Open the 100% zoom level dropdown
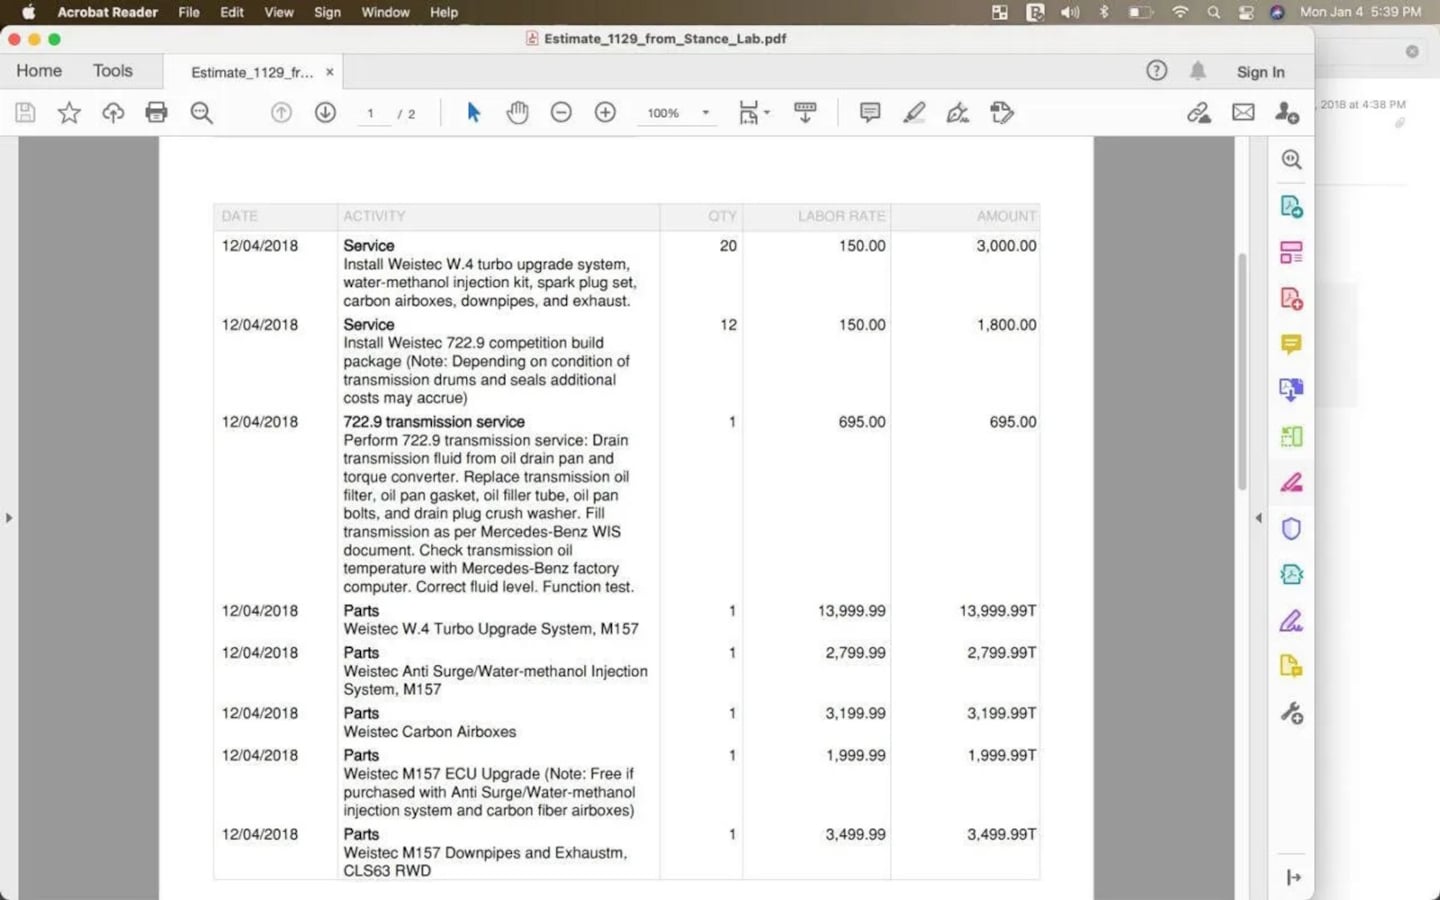1440x900 pixels. (x=705, y=113)
